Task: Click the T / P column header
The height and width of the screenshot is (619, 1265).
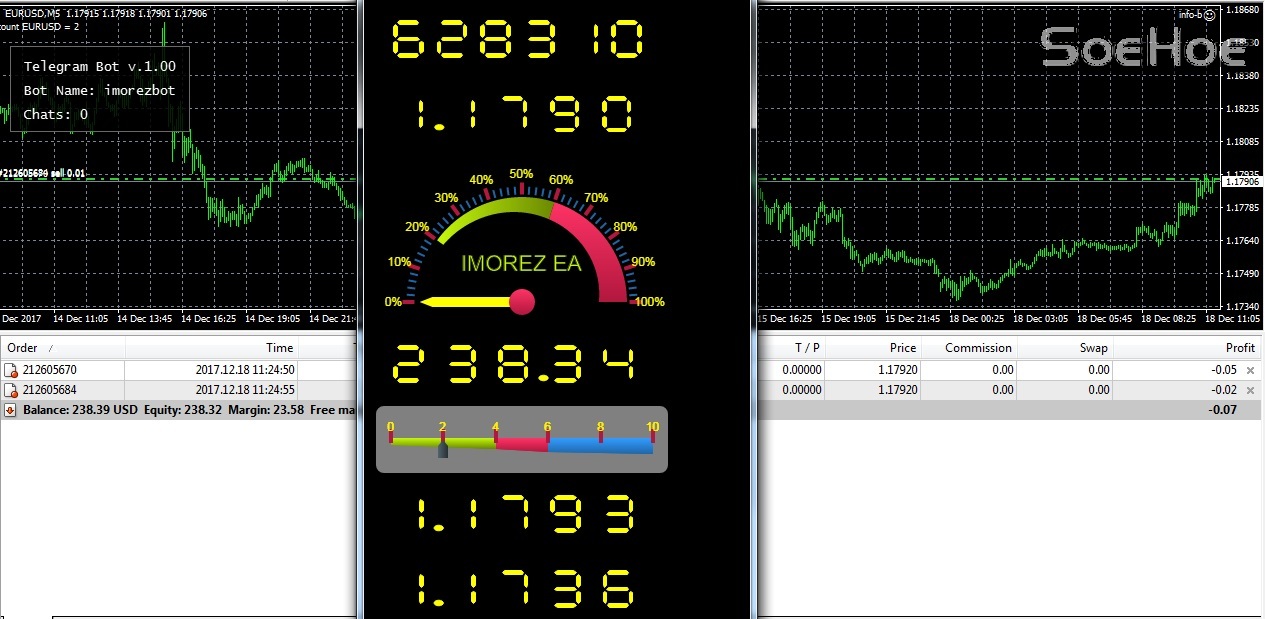Action: [807, 348]
